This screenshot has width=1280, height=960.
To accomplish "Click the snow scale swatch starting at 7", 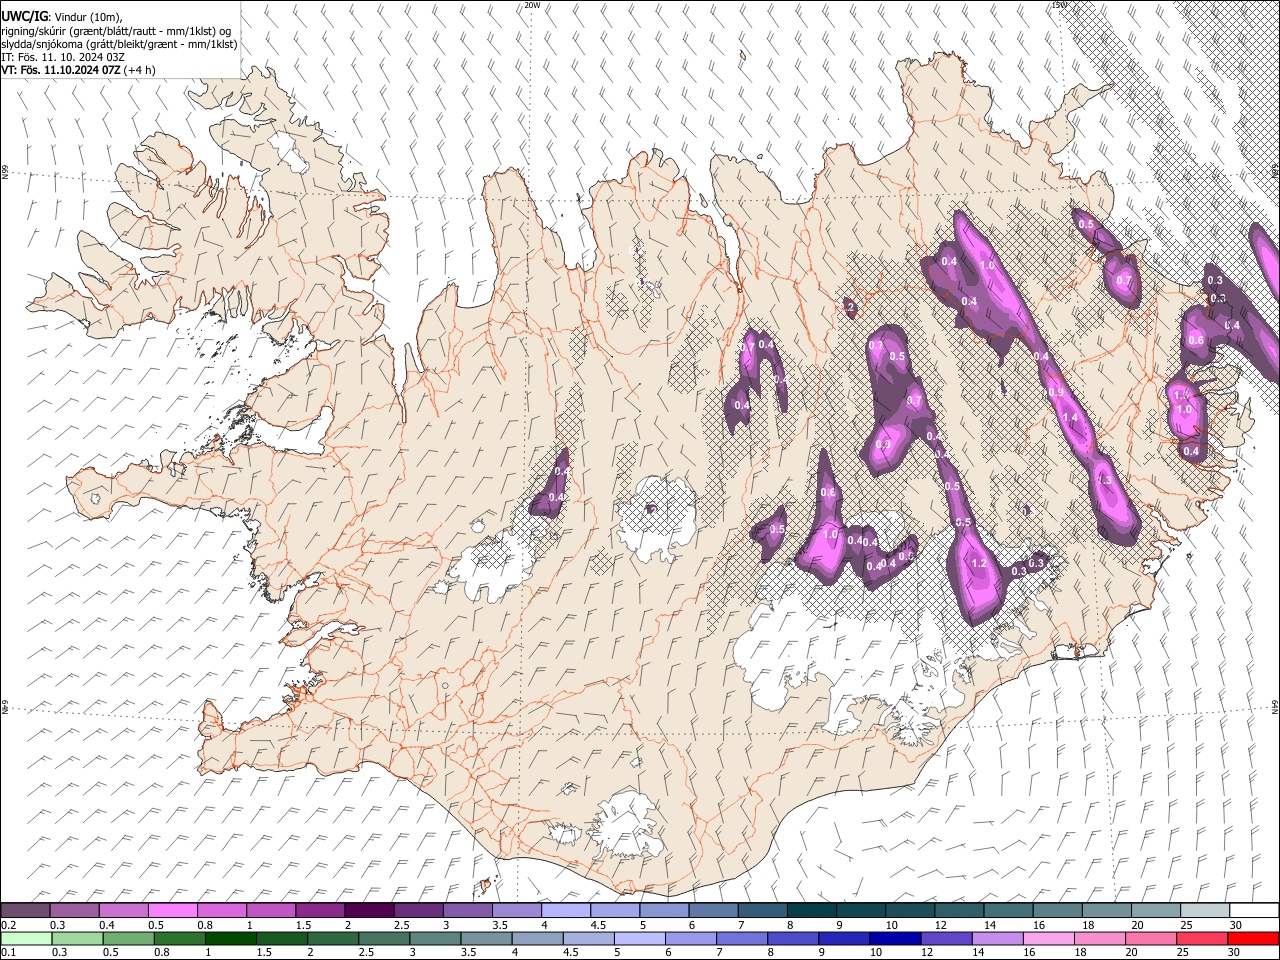I will pyautogui.click(x=762, y=911).
